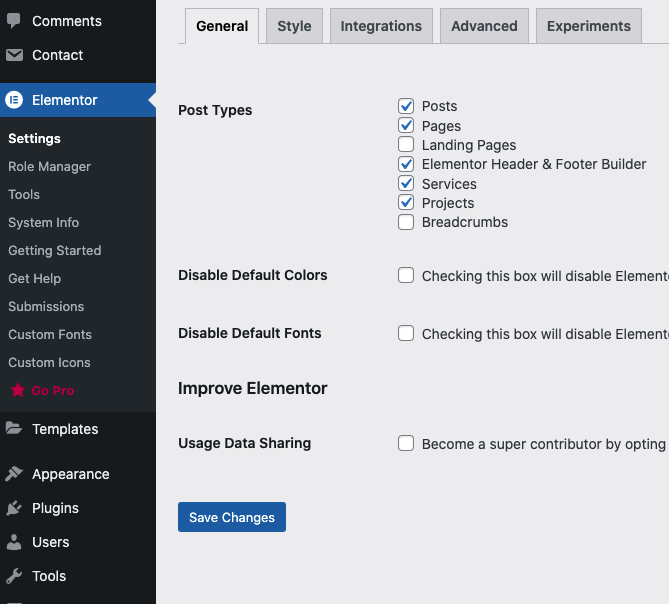Click the Elementor logo icon in sidebar
The width and height of the screenshot is (669, 604).
(14, 100)
